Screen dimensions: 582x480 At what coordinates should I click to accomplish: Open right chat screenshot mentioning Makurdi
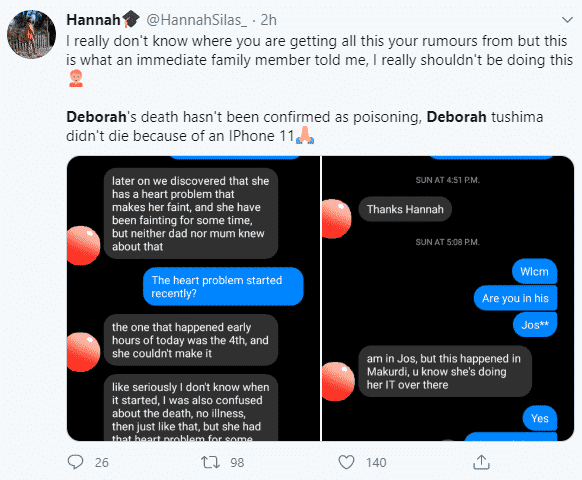click(448, 298)
